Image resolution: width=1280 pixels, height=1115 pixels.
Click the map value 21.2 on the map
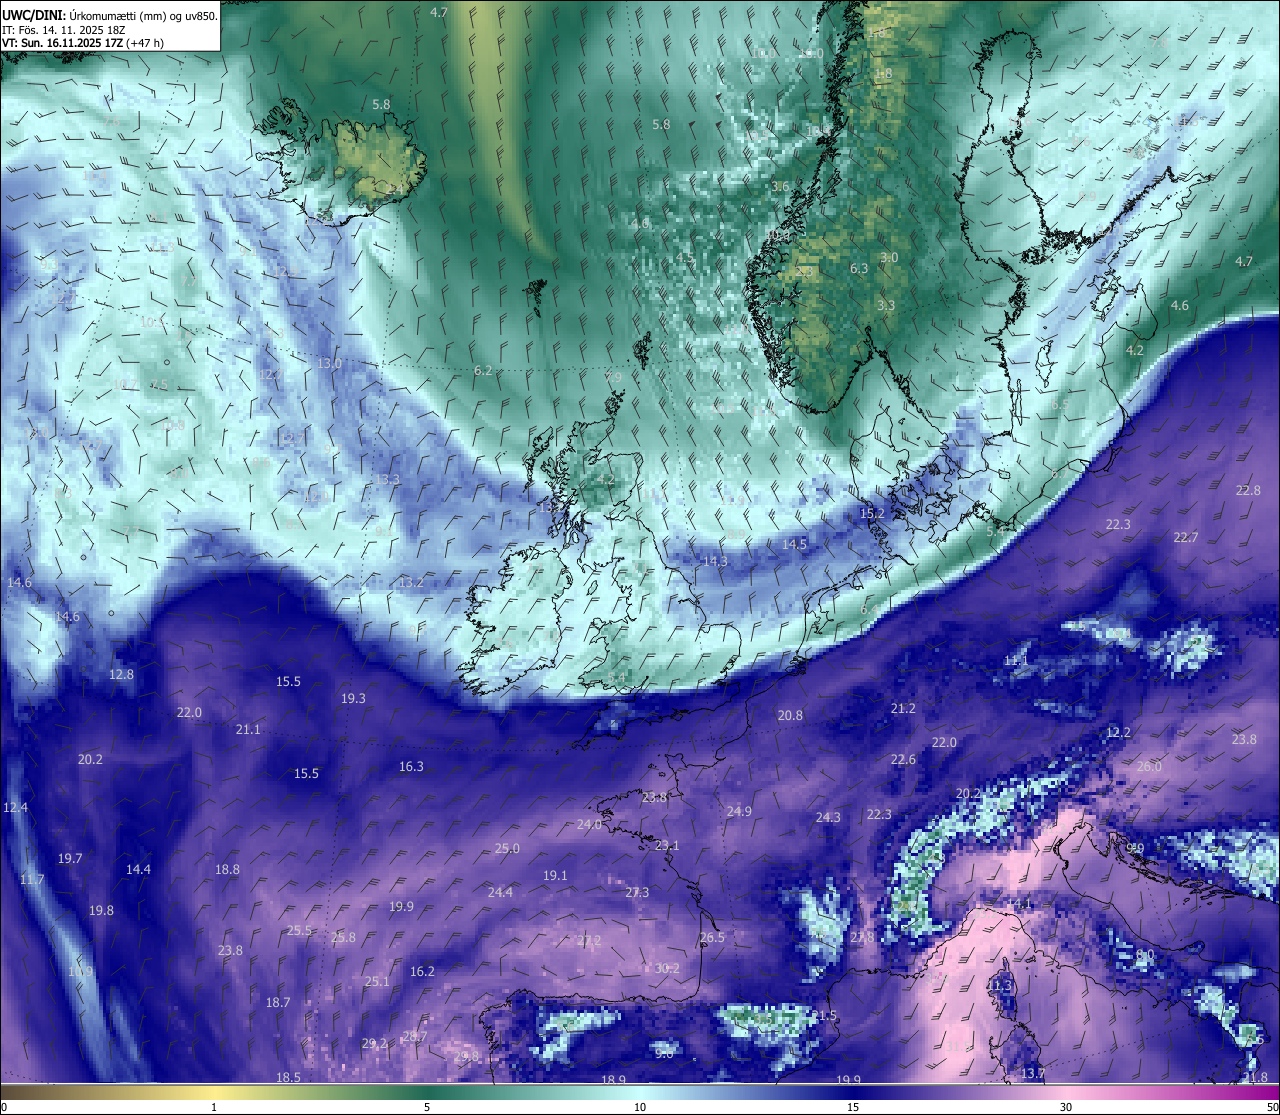tap(903, 708)
